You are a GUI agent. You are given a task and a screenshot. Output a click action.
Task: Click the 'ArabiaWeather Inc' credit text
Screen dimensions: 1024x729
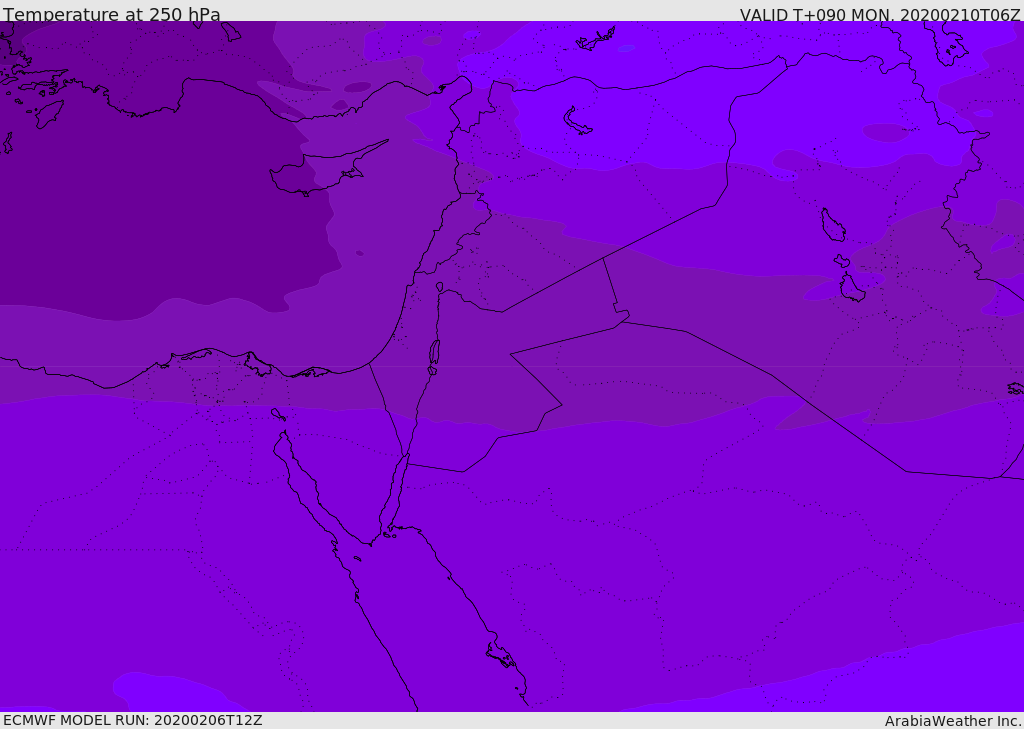[952, 721]
